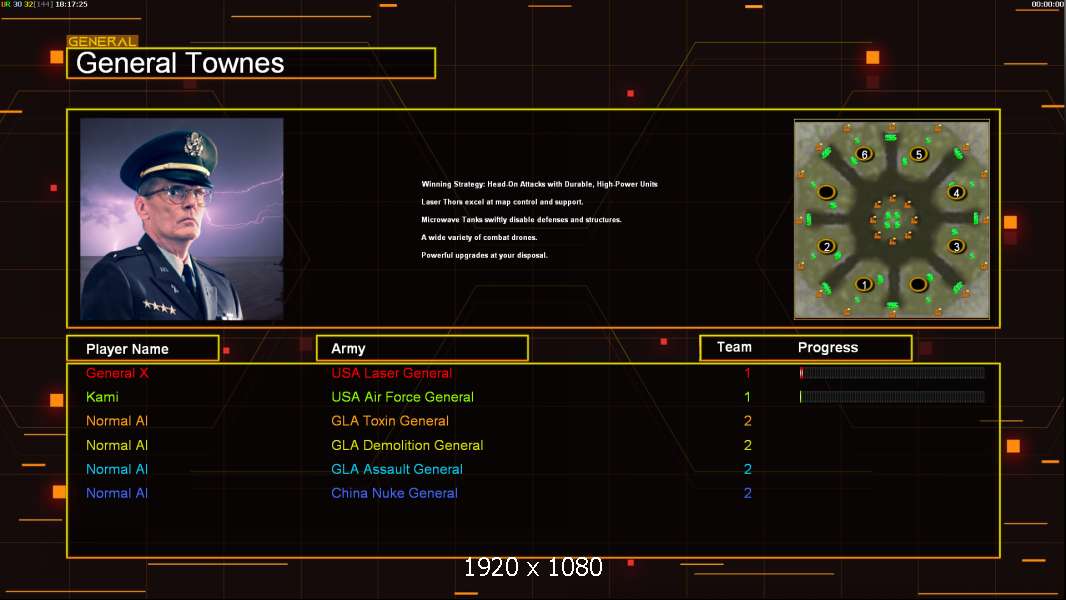Image resolution: width=1066 pixels, height=600 pixels.
Task: Click the green structures at the minimap center
Action: click(x=892, y=219)
